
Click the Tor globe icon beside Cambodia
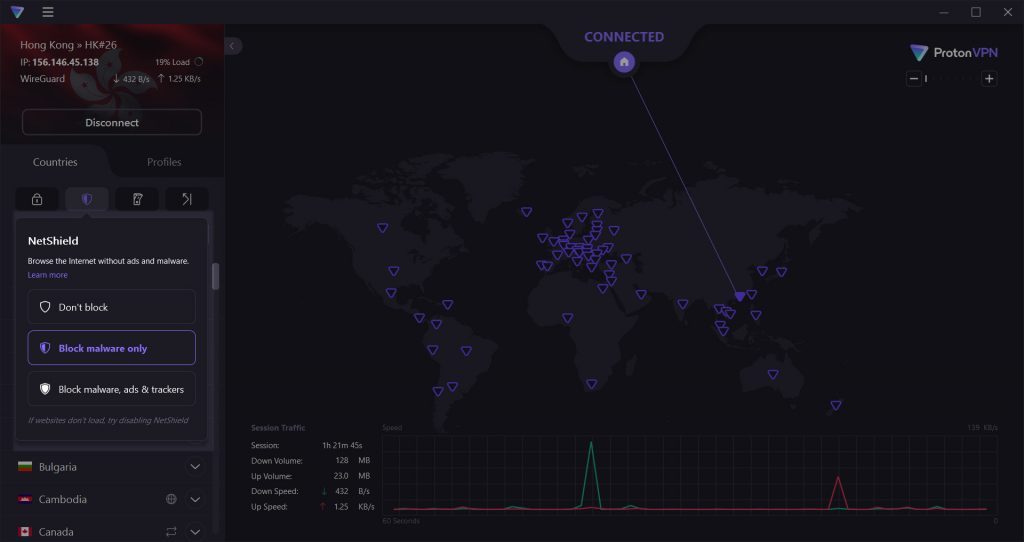[171, 499]
